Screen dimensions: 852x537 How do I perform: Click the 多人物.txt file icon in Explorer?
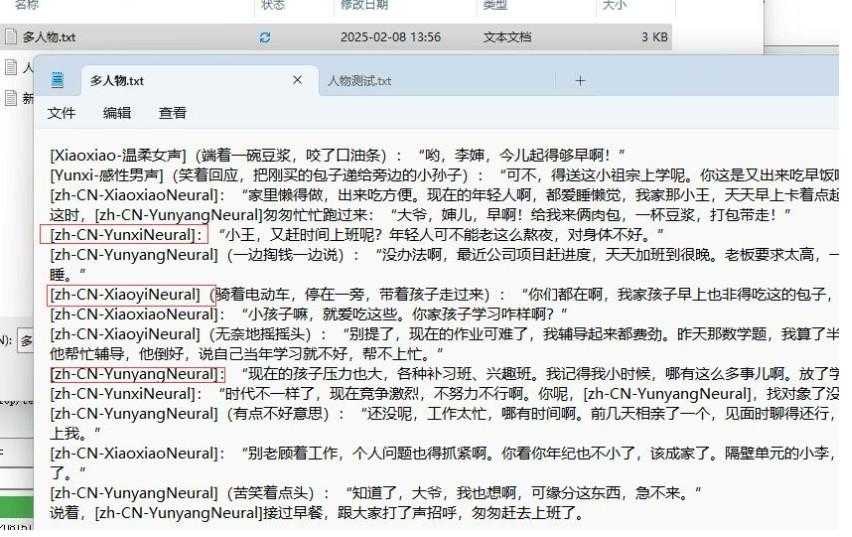click(11, 38)
